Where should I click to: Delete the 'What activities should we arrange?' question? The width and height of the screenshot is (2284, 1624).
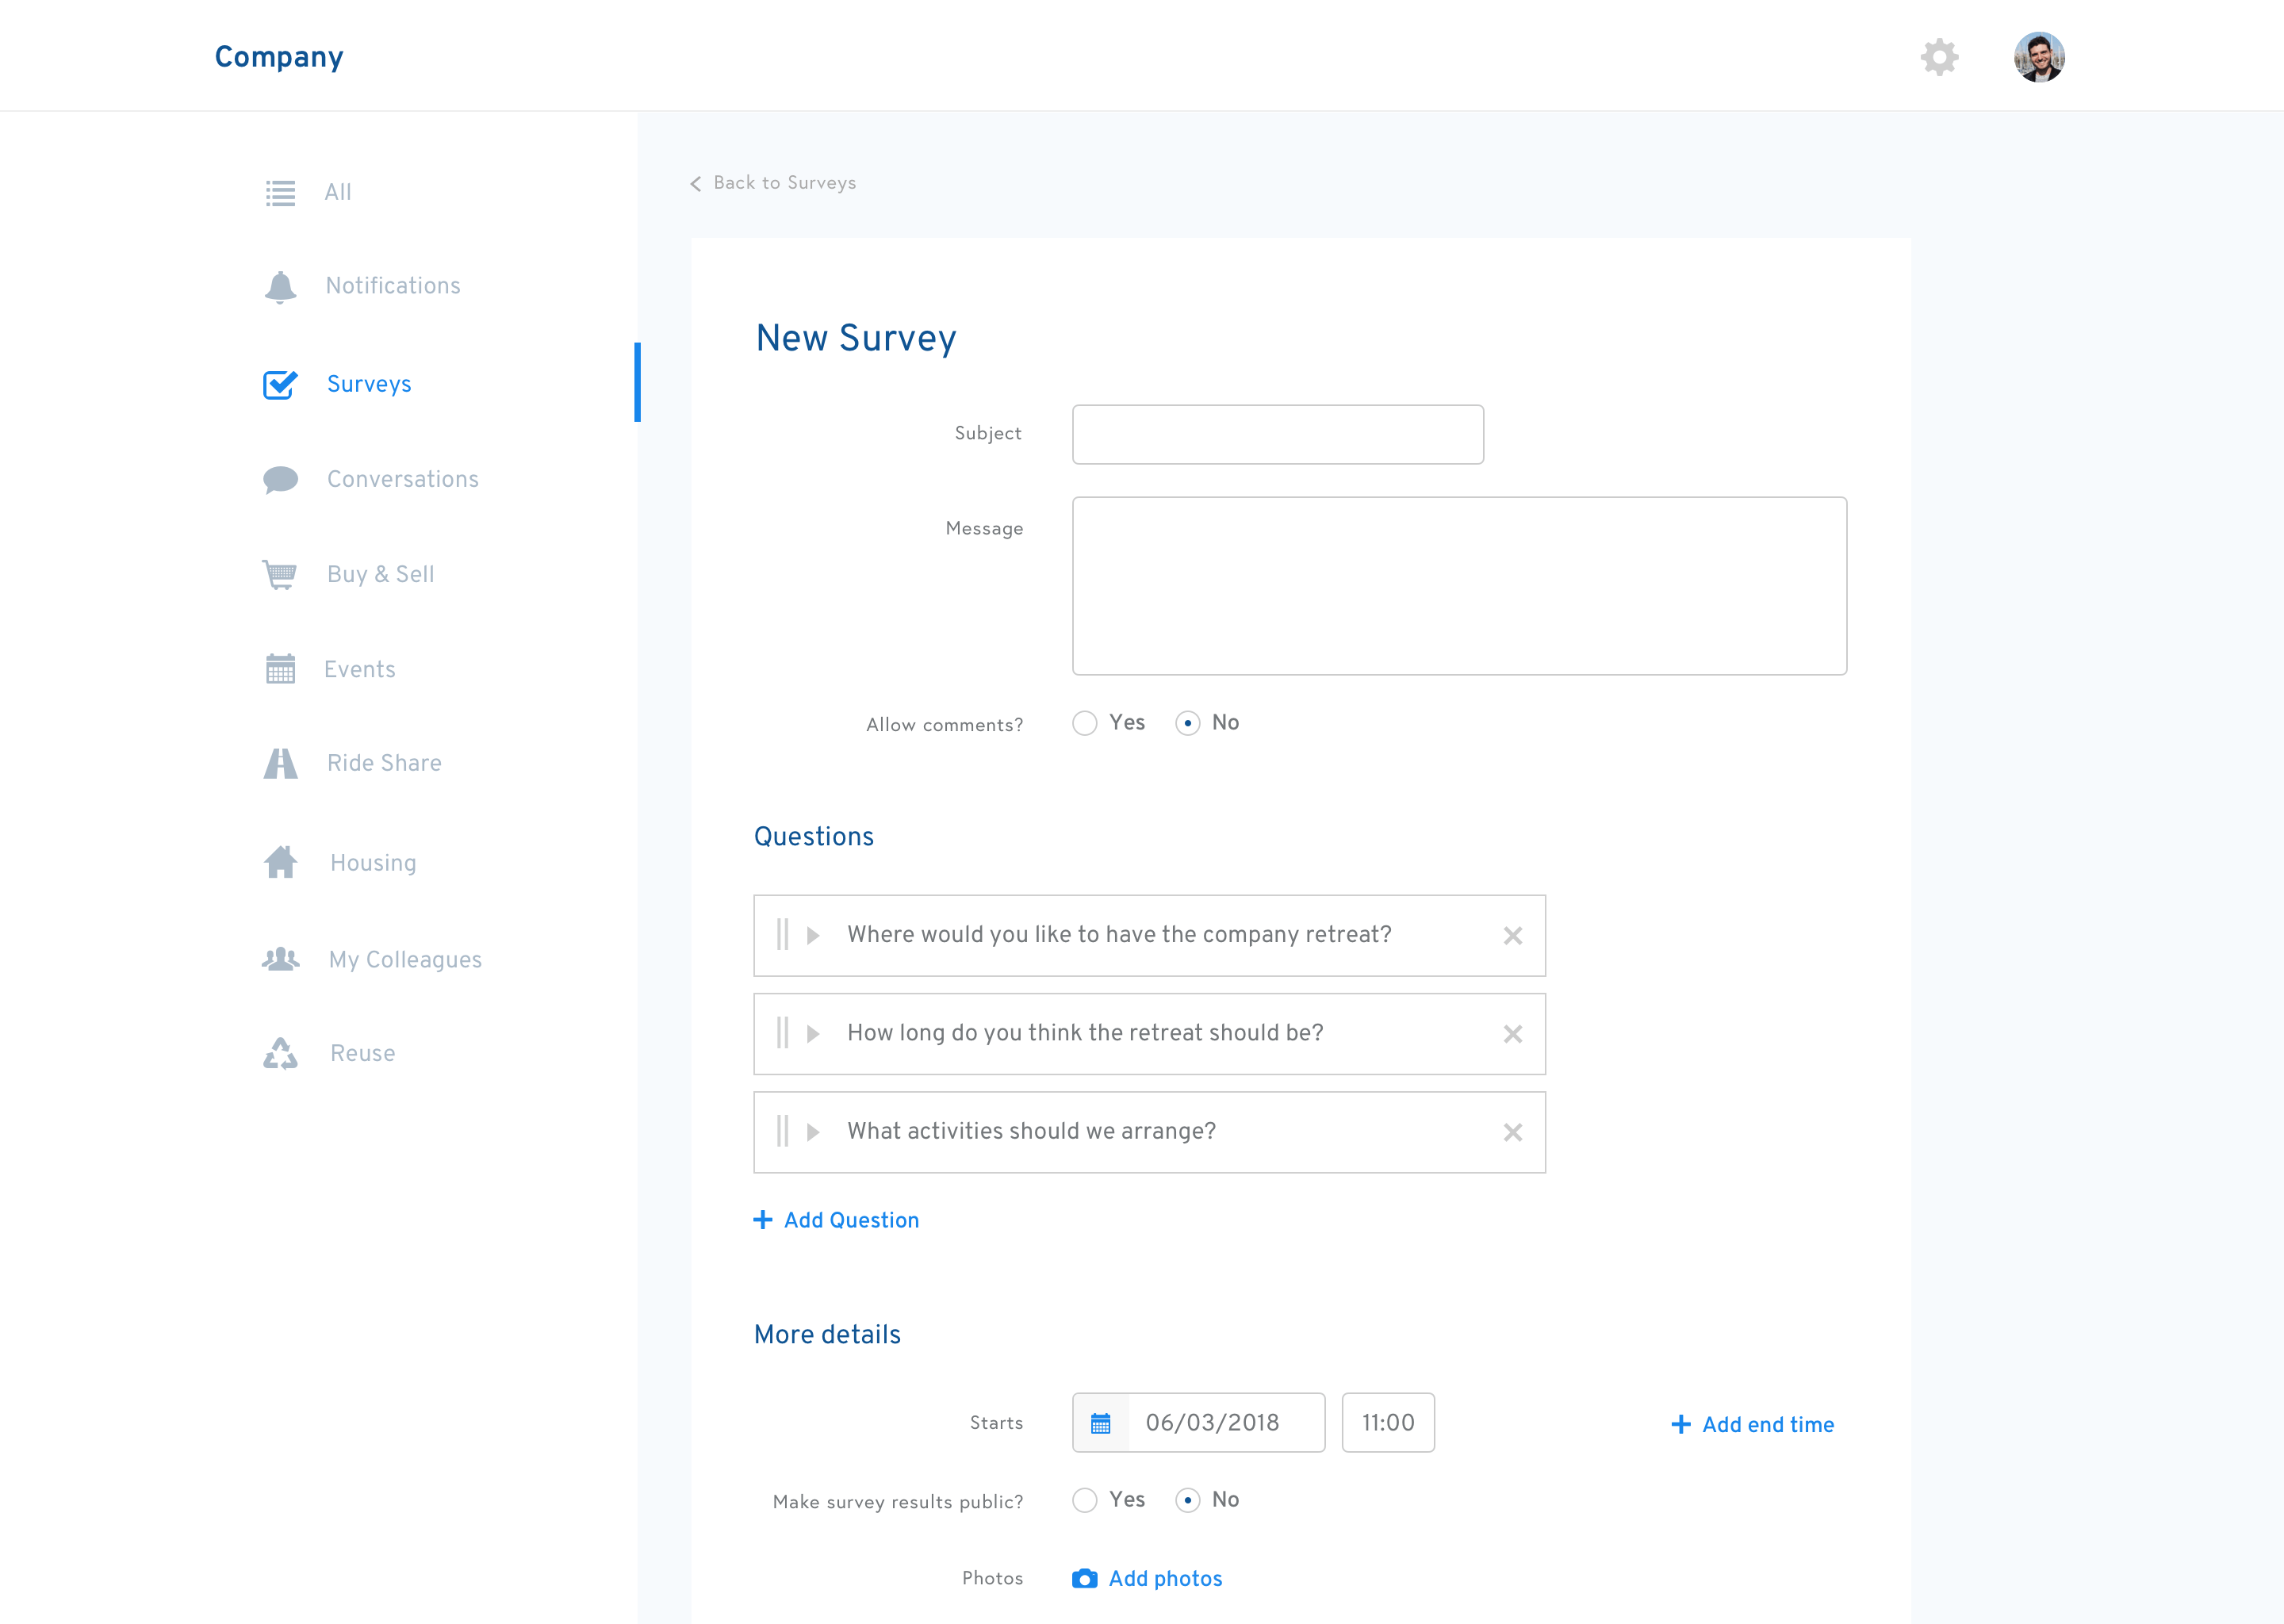pyautogui.click(x=1512, y=1132)
